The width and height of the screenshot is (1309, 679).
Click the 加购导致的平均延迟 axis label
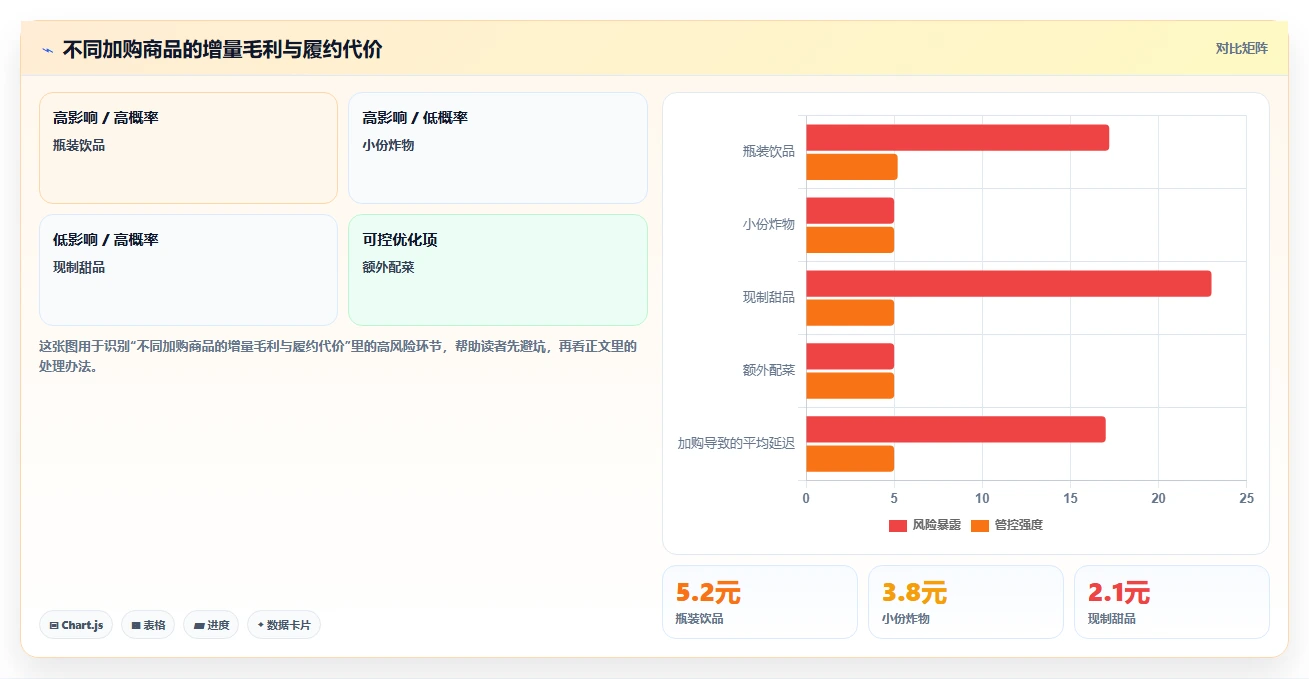tap(737, 443)
